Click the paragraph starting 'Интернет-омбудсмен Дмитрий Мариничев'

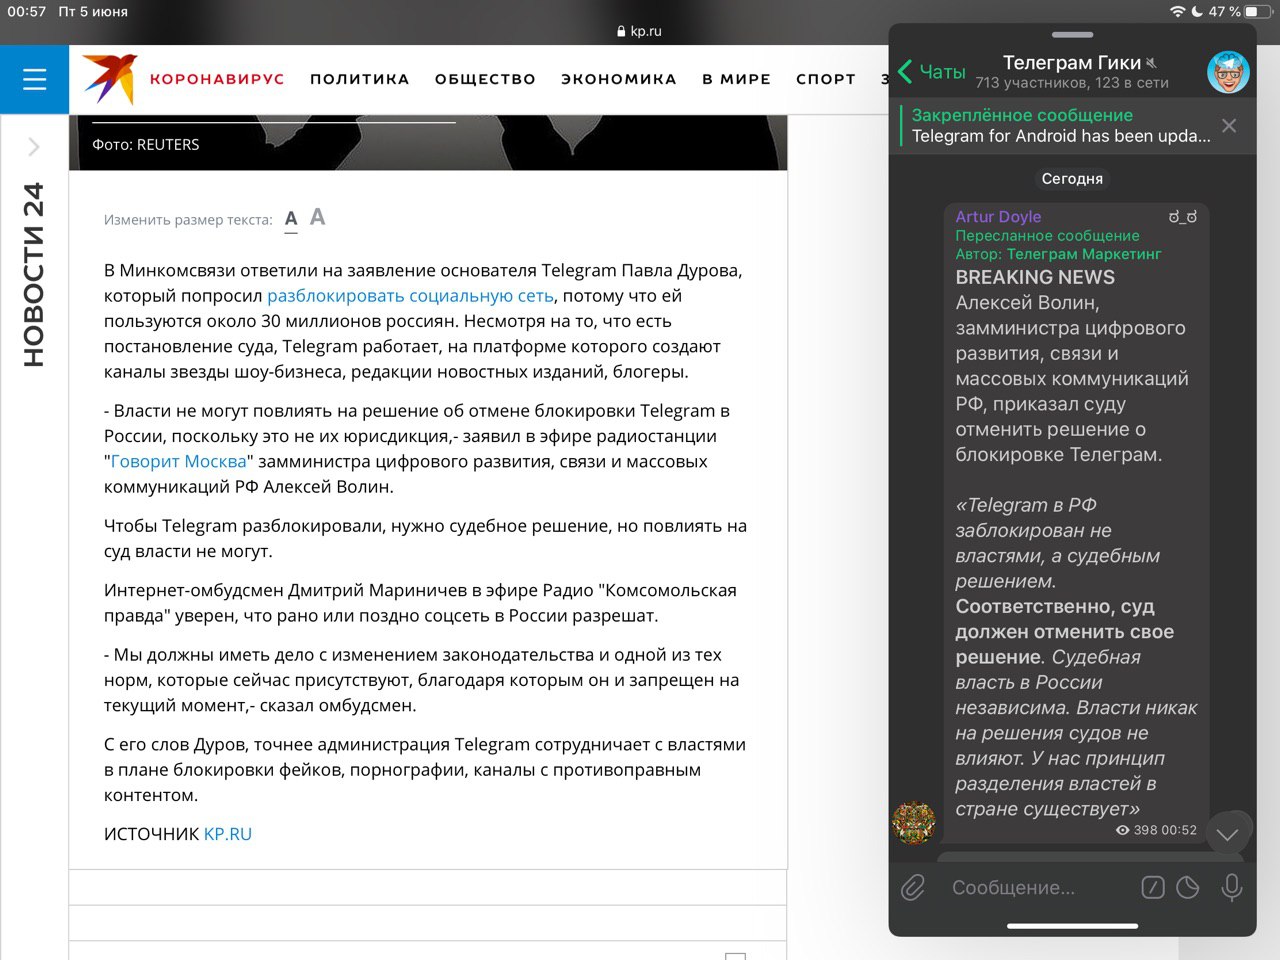tap(421, 603)
